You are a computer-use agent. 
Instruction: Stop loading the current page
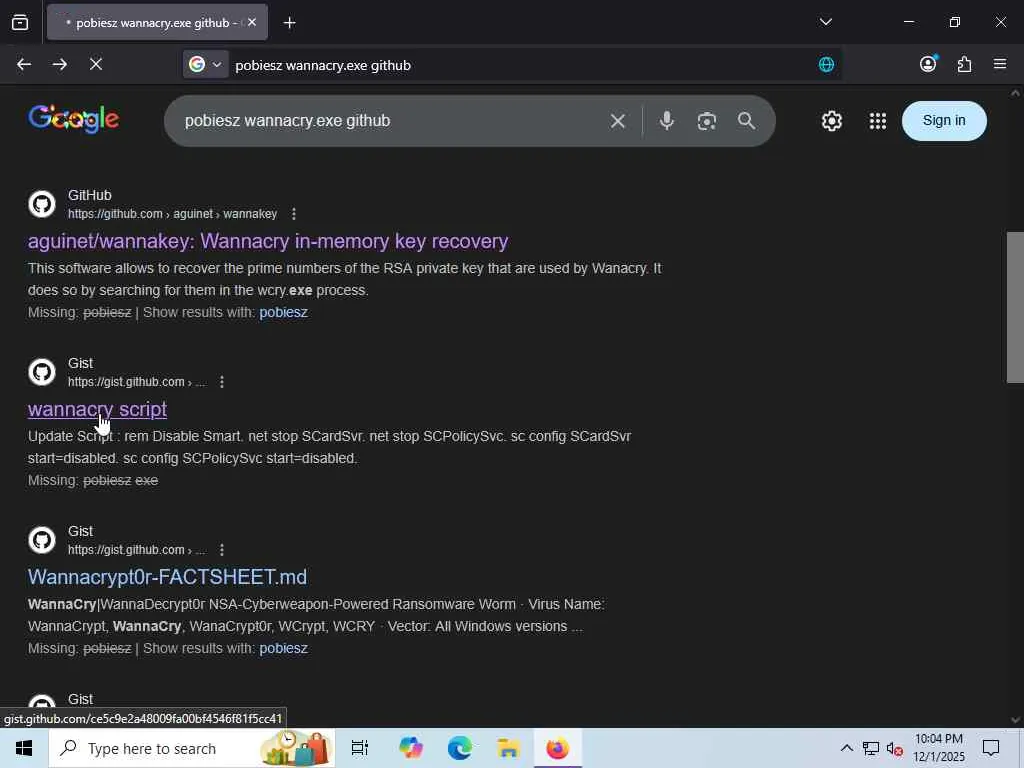point(95,64)
